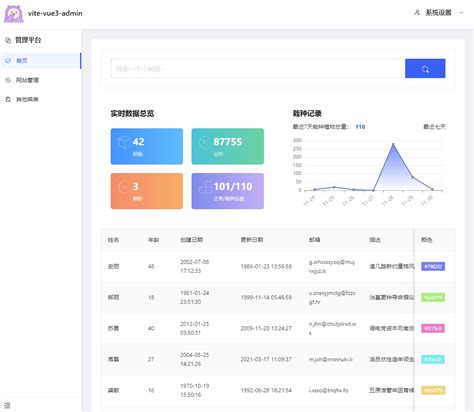Click the user avatar icon in header
The image size is (474, 412).
click(417, 13)
